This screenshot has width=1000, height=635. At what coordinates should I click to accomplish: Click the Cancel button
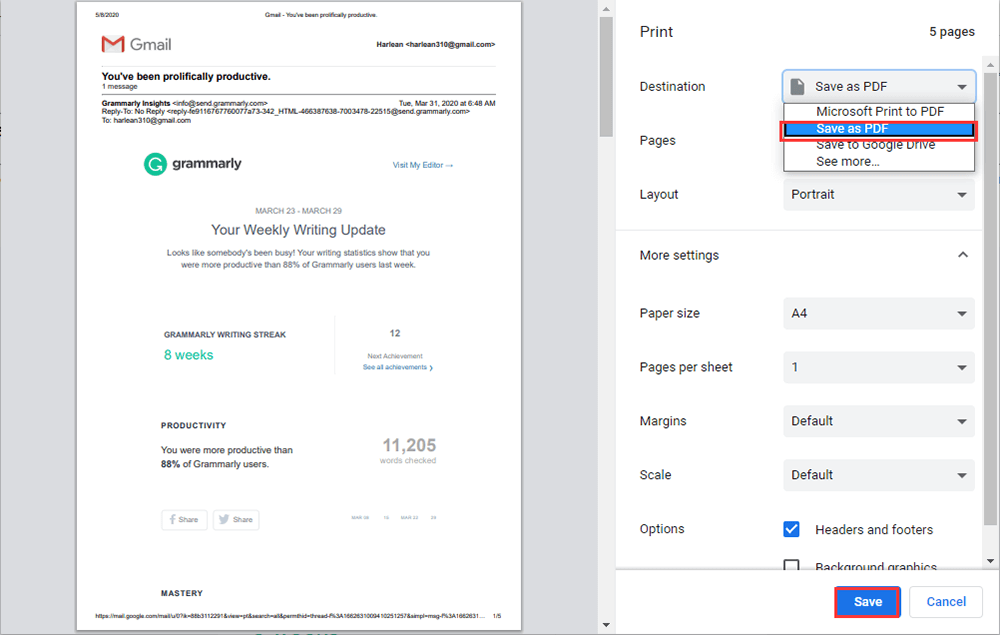946,602
